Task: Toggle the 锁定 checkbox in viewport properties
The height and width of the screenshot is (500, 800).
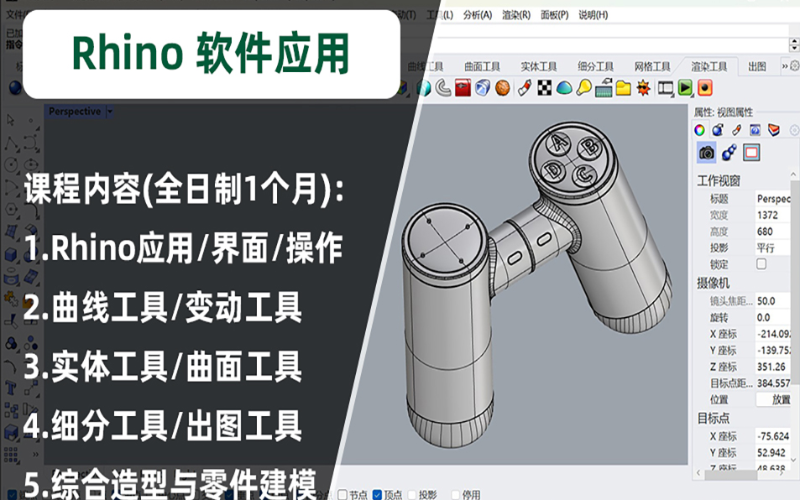Action: (x=762, y=264)
